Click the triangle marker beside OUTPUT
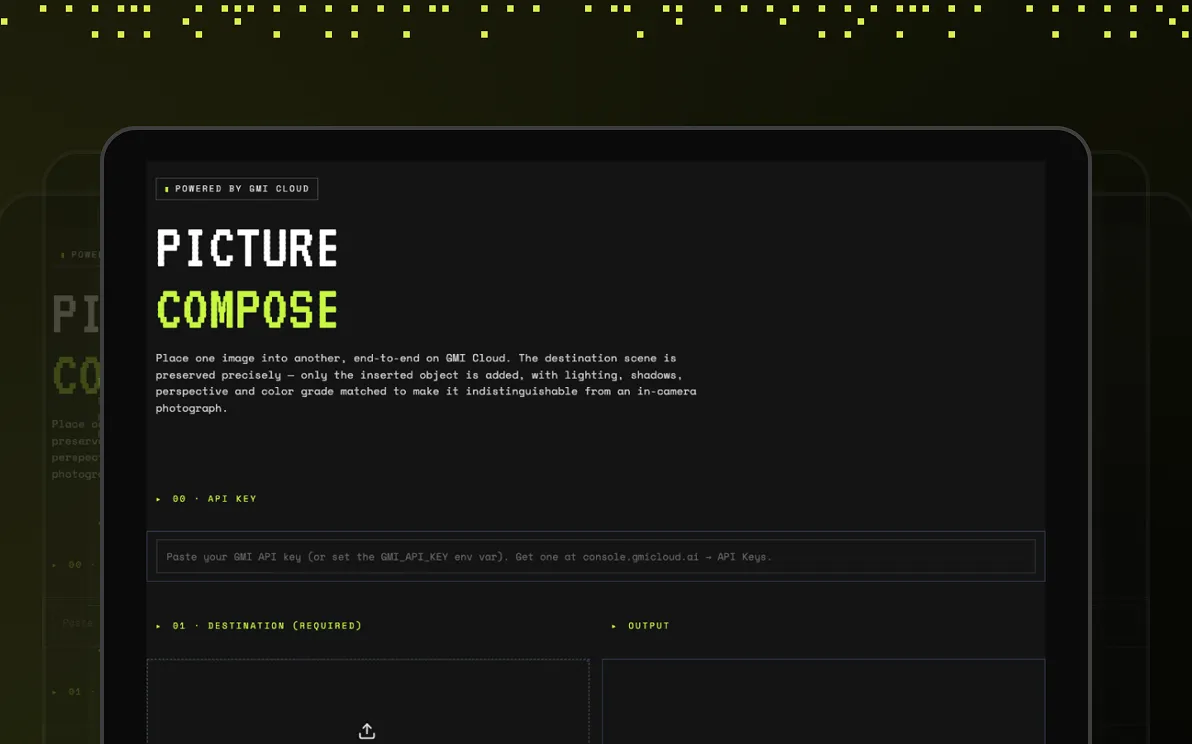This screenshot has height=744, width=1192. click(x=613, y=626)
